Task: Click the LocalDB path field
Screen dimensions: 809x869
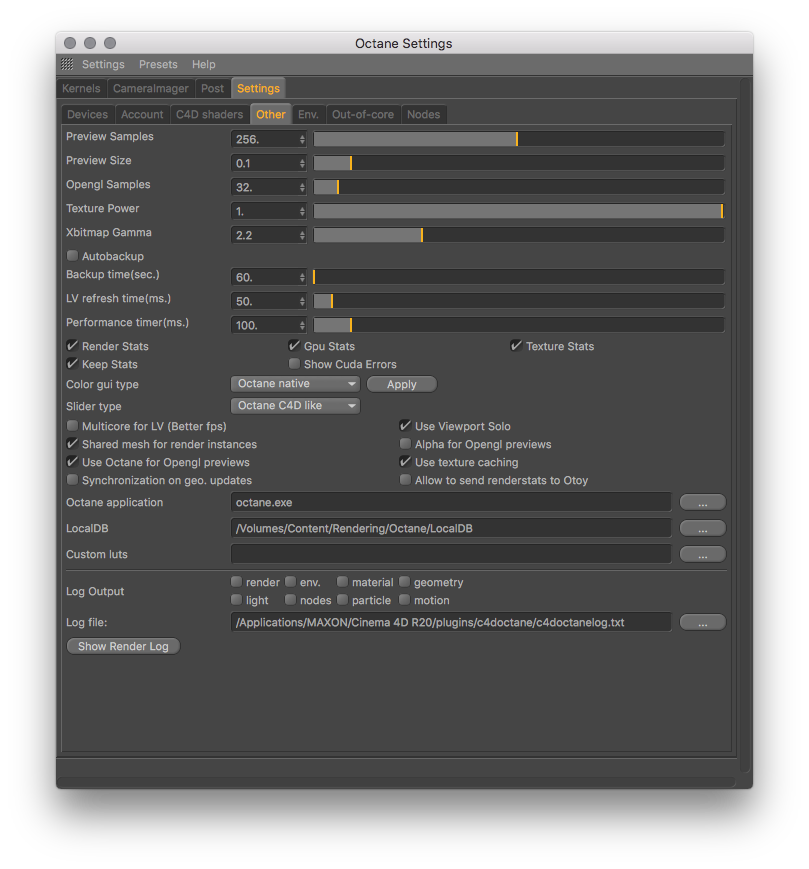Action: pos(451,529)
